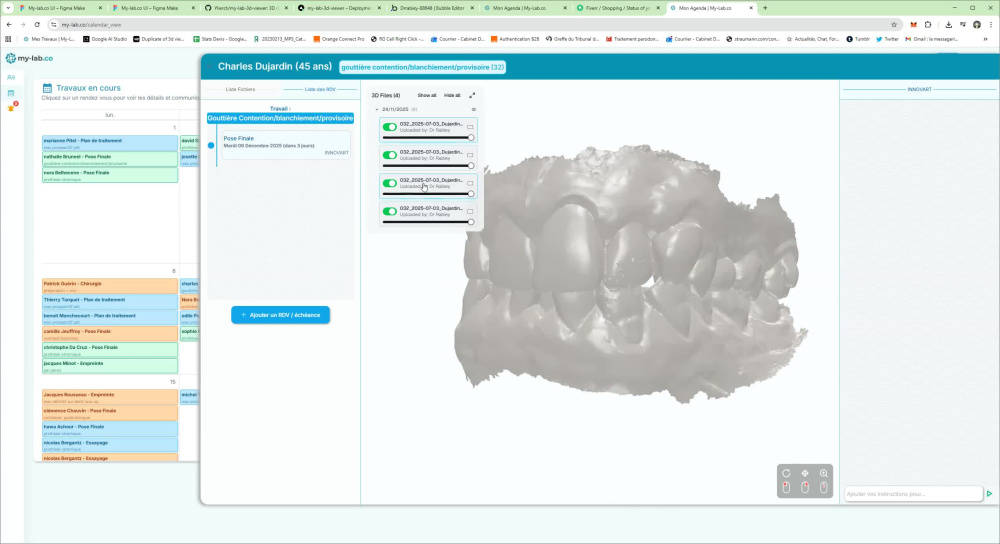Open the Google AI Studio bookmark

105,39
